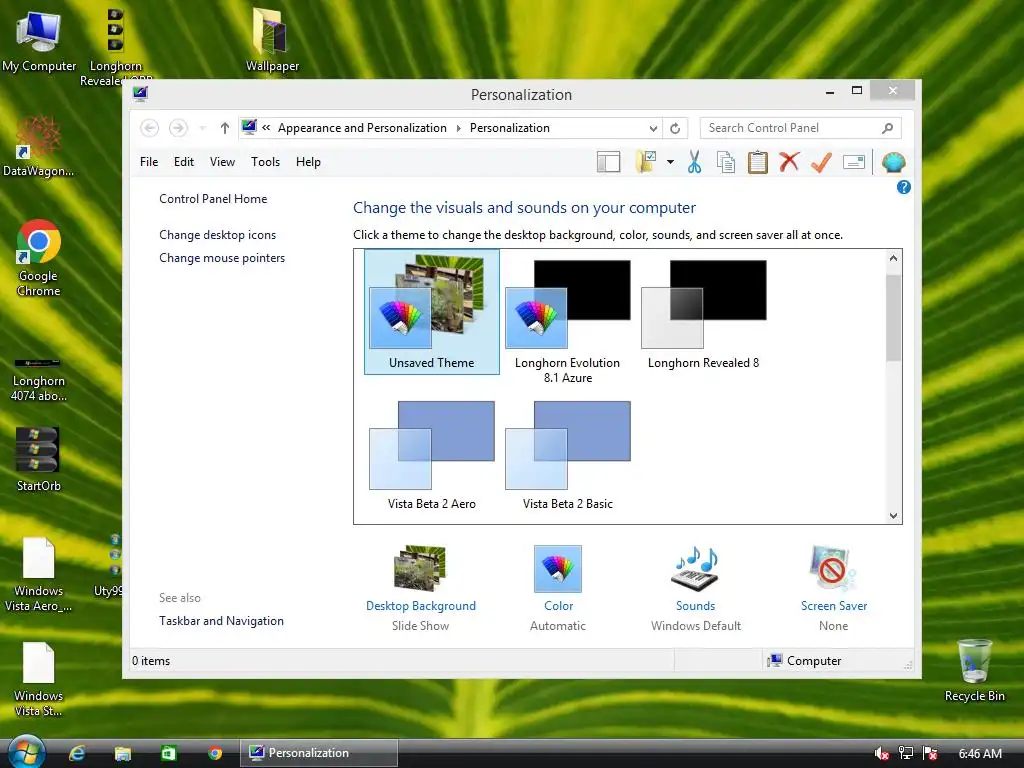Open the Color settings swatch icon
This screenshot has width=1024, height=768.
558,568
